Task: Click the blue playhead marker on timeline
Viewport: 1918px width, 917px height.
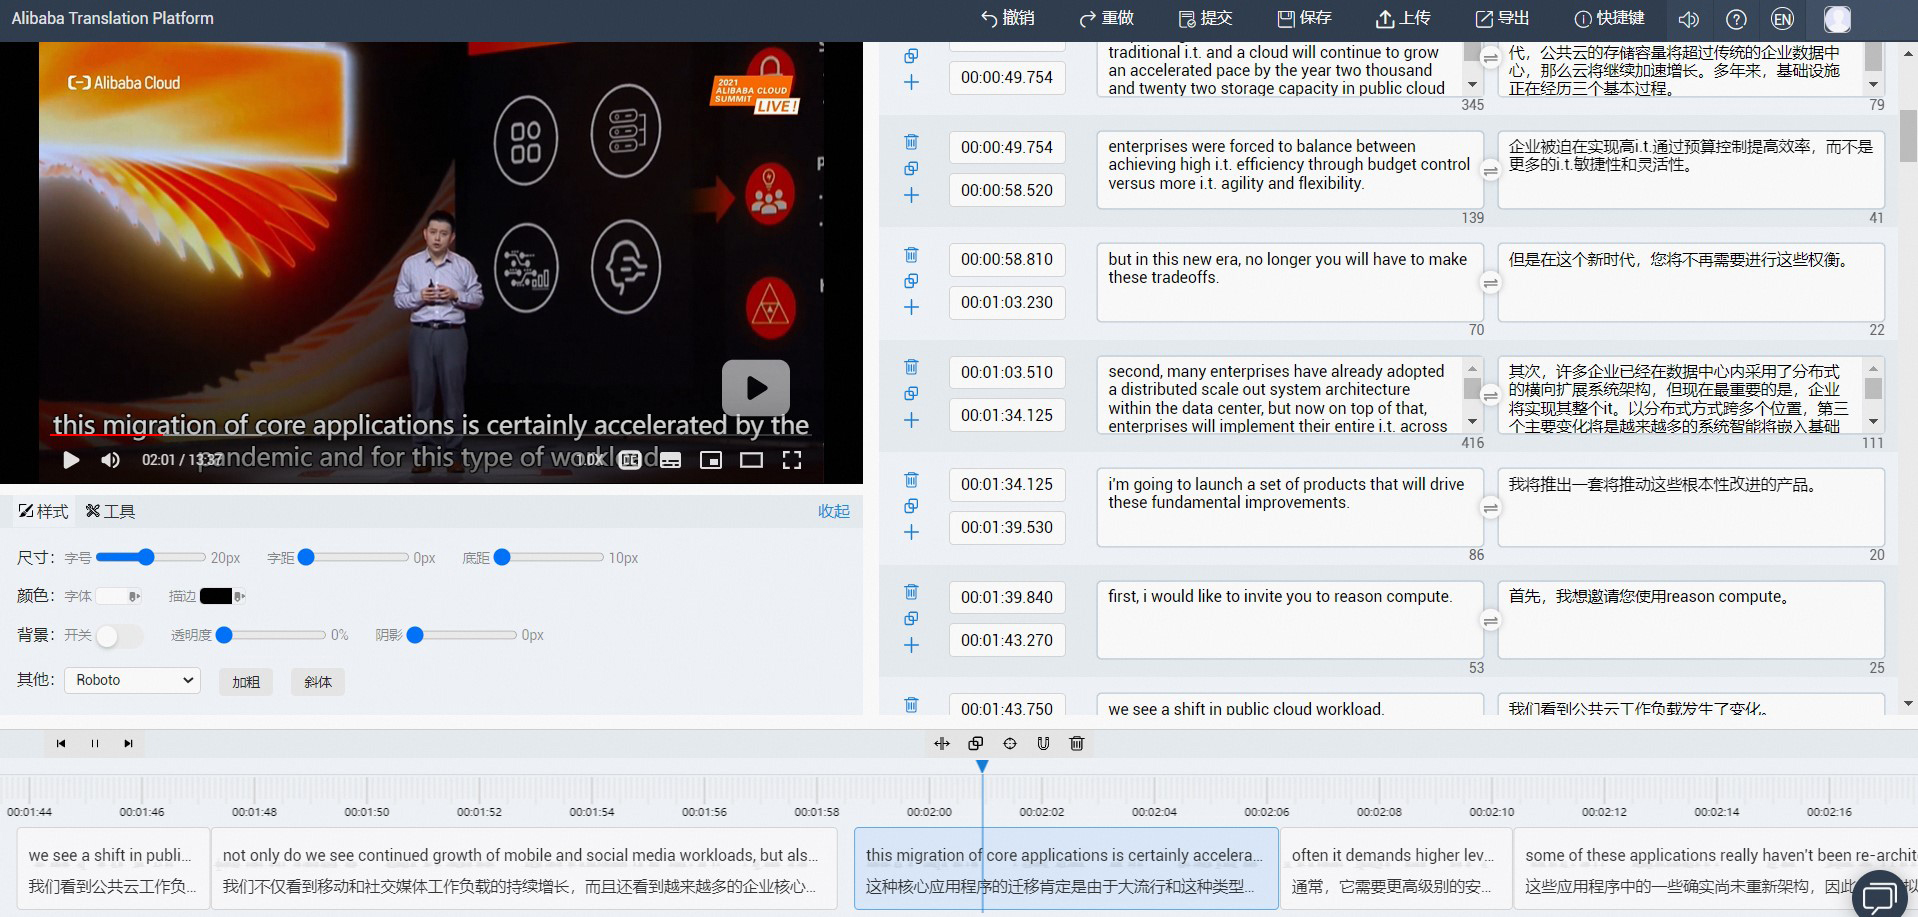Action: pyautogui.click(x=982, y=766)
